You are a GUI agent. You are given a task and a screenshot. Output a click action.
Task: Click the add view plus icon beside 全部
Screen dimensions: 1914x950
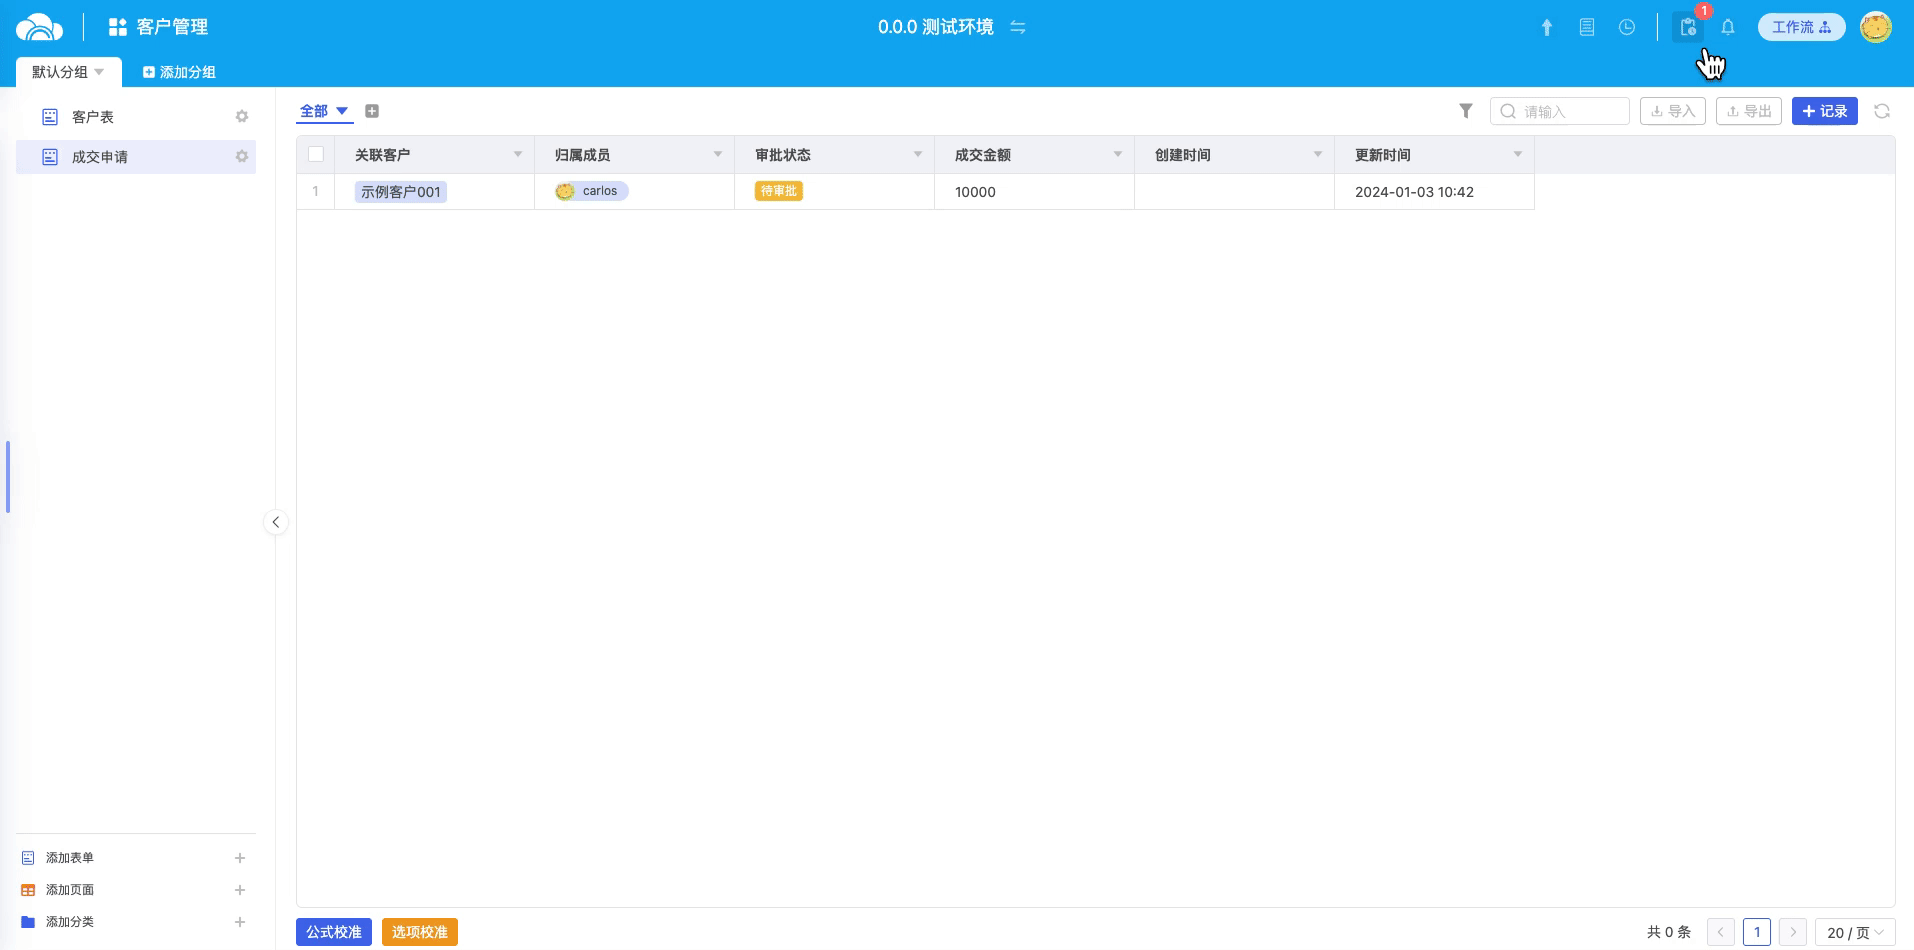(x=372, y=111)
